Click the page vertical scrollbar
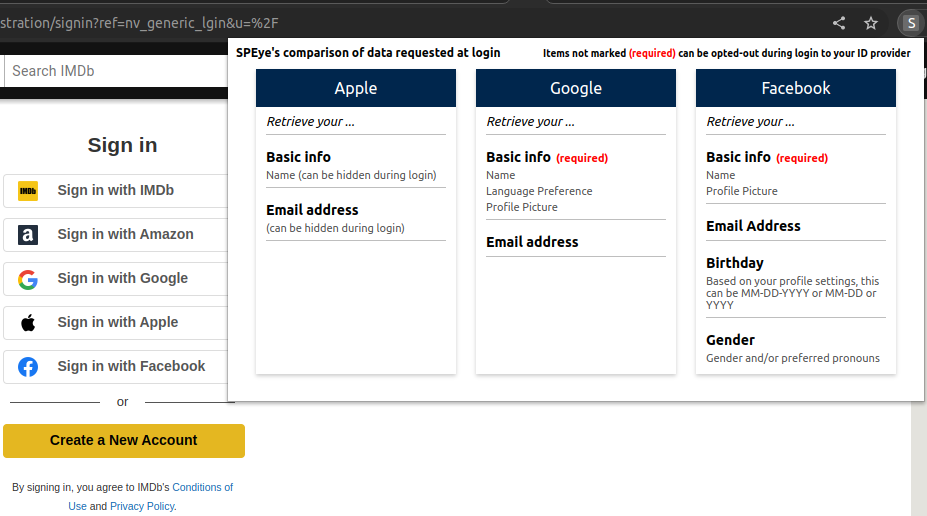Viewport: 927px width, 516px height. click(918, 458)
